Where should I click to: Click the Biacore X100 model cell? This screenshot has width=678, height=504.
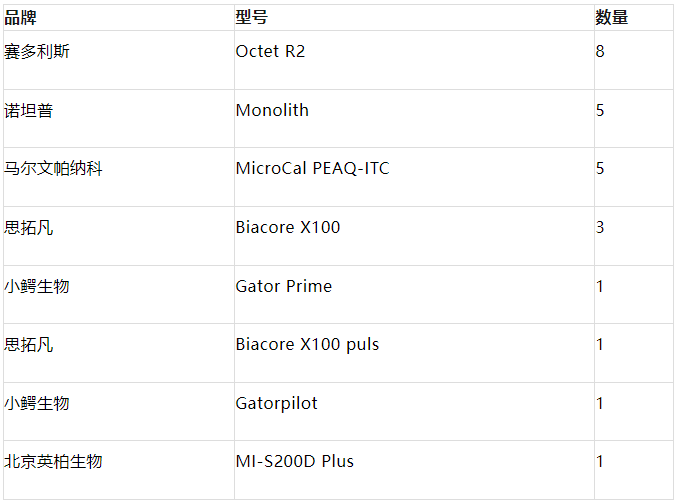[288, 227]
